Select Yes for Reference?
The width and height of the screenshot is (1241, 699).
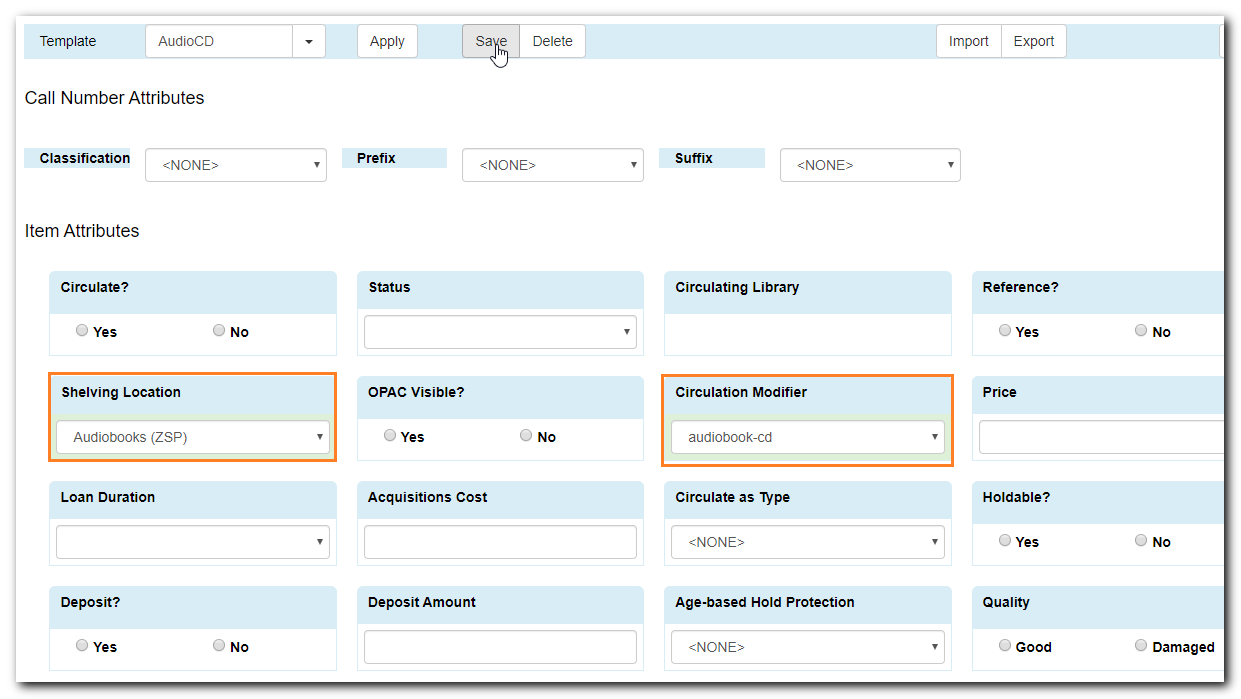pyautogui.click(x=1005, y=331)
